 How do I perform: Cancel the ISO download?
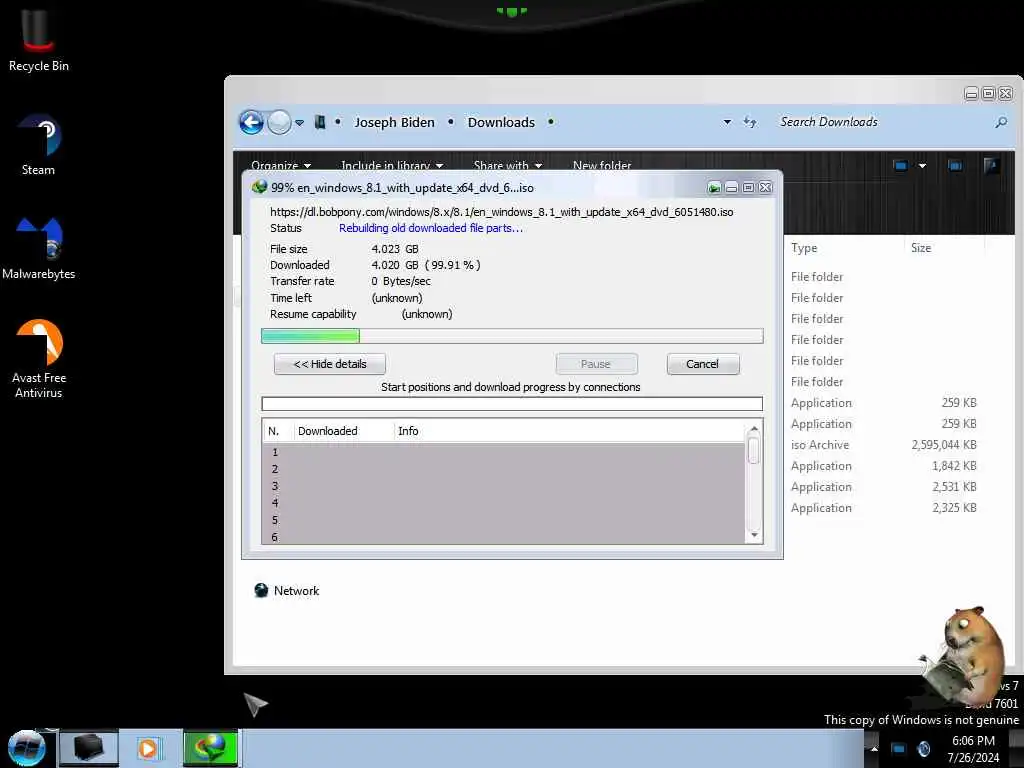[703, 364]
